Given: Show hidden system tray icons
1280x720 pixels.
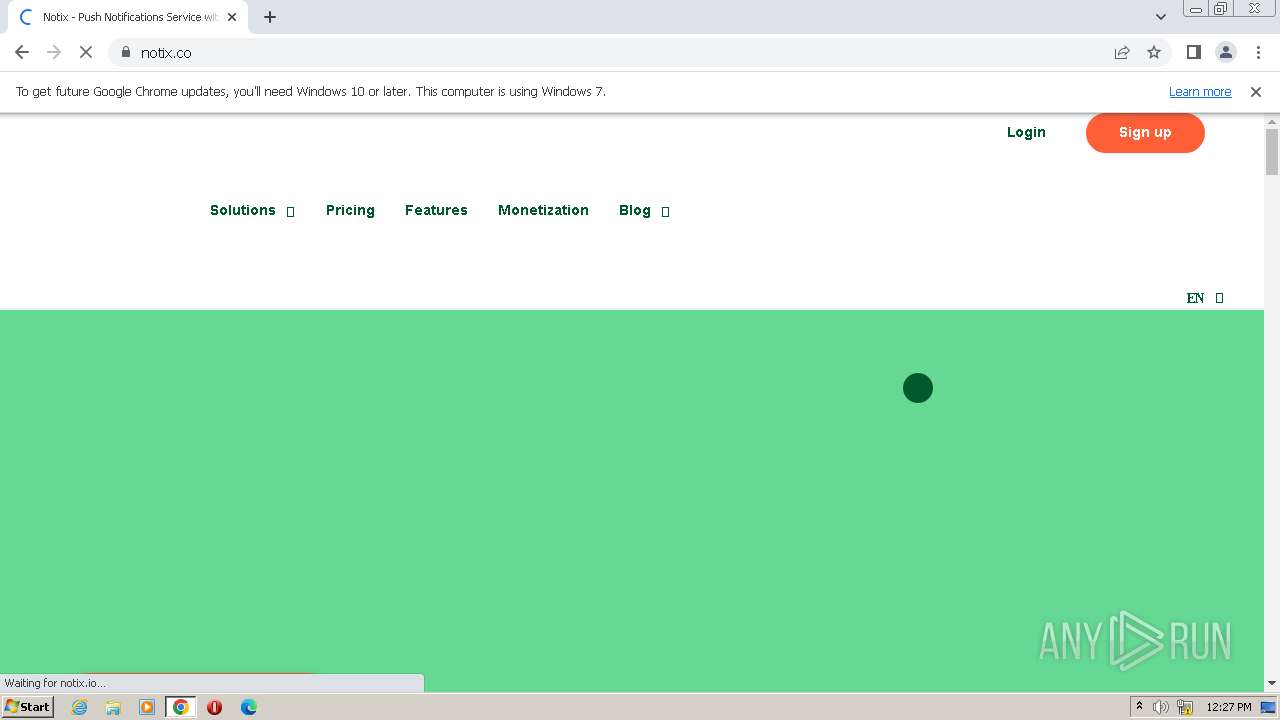Looking at the screenshot, I should (x=1139, y=707).
